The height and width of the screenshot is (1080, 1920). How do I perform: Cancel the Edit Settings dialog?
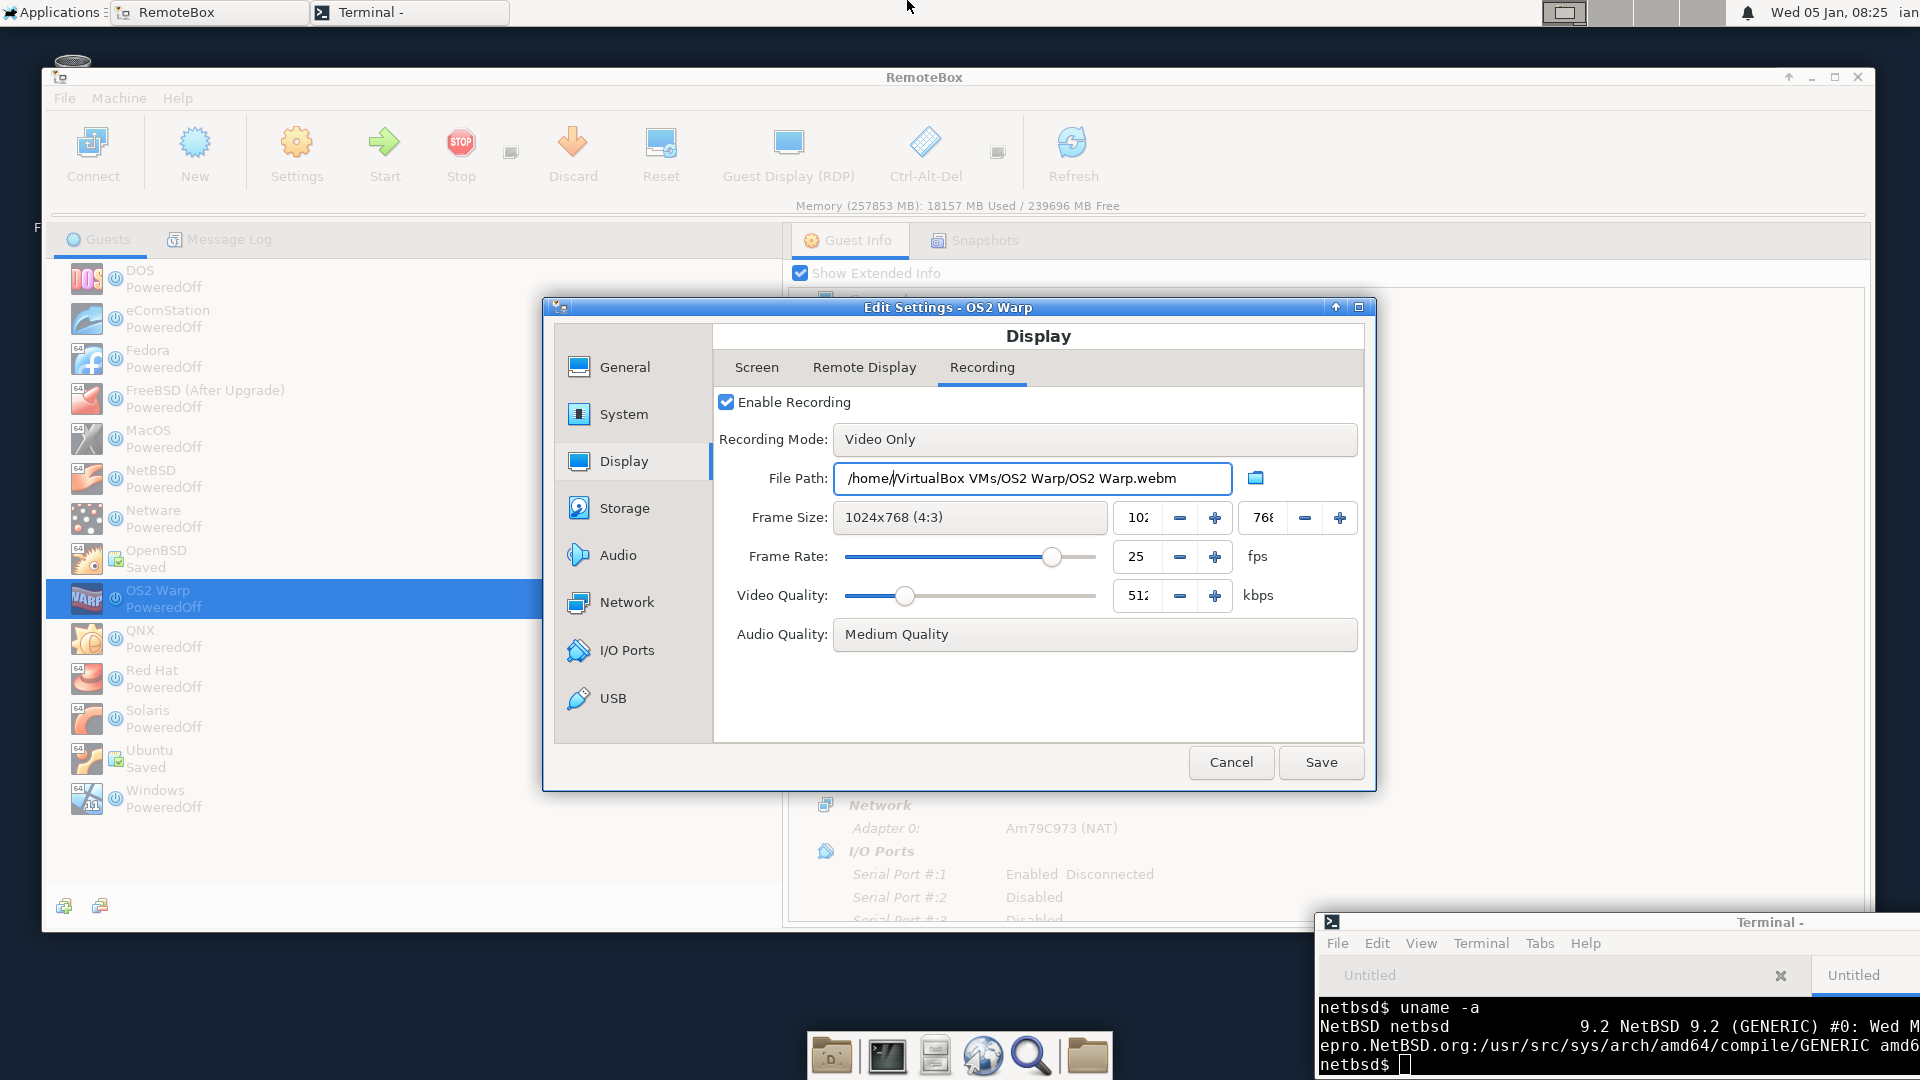tap(1231, 762)
